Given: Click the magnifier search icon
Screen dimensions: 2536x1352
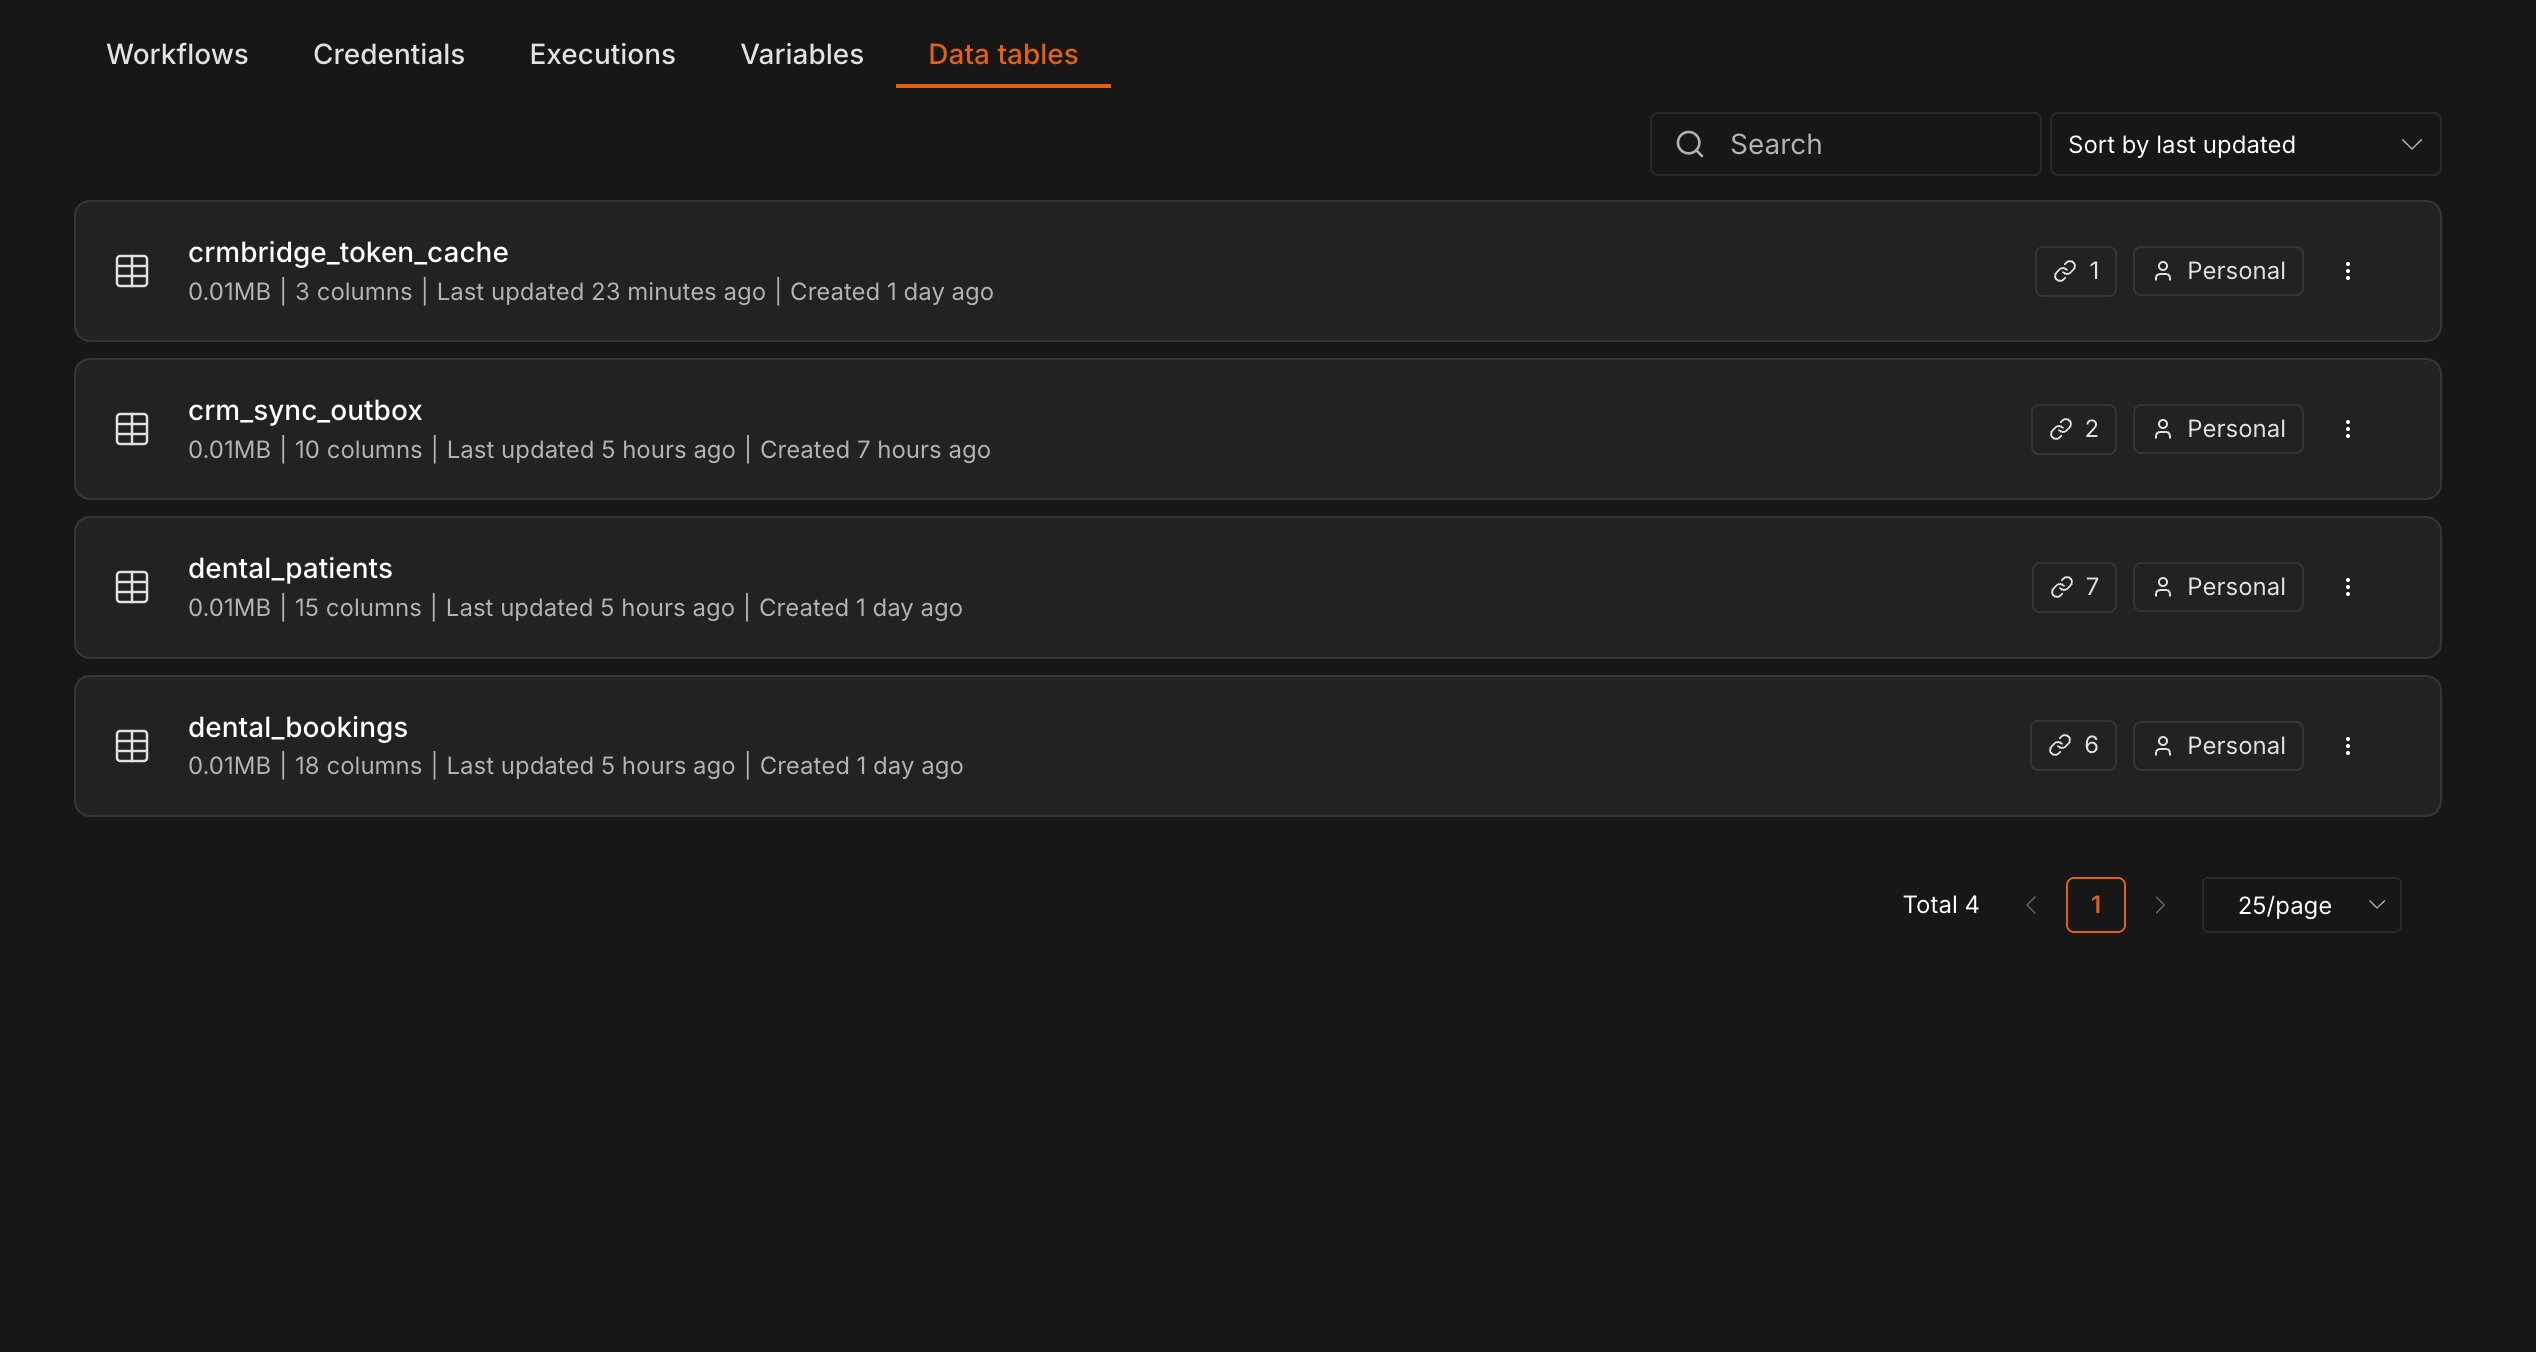Looking at the screenshot, I should (x=1690, y=144).
